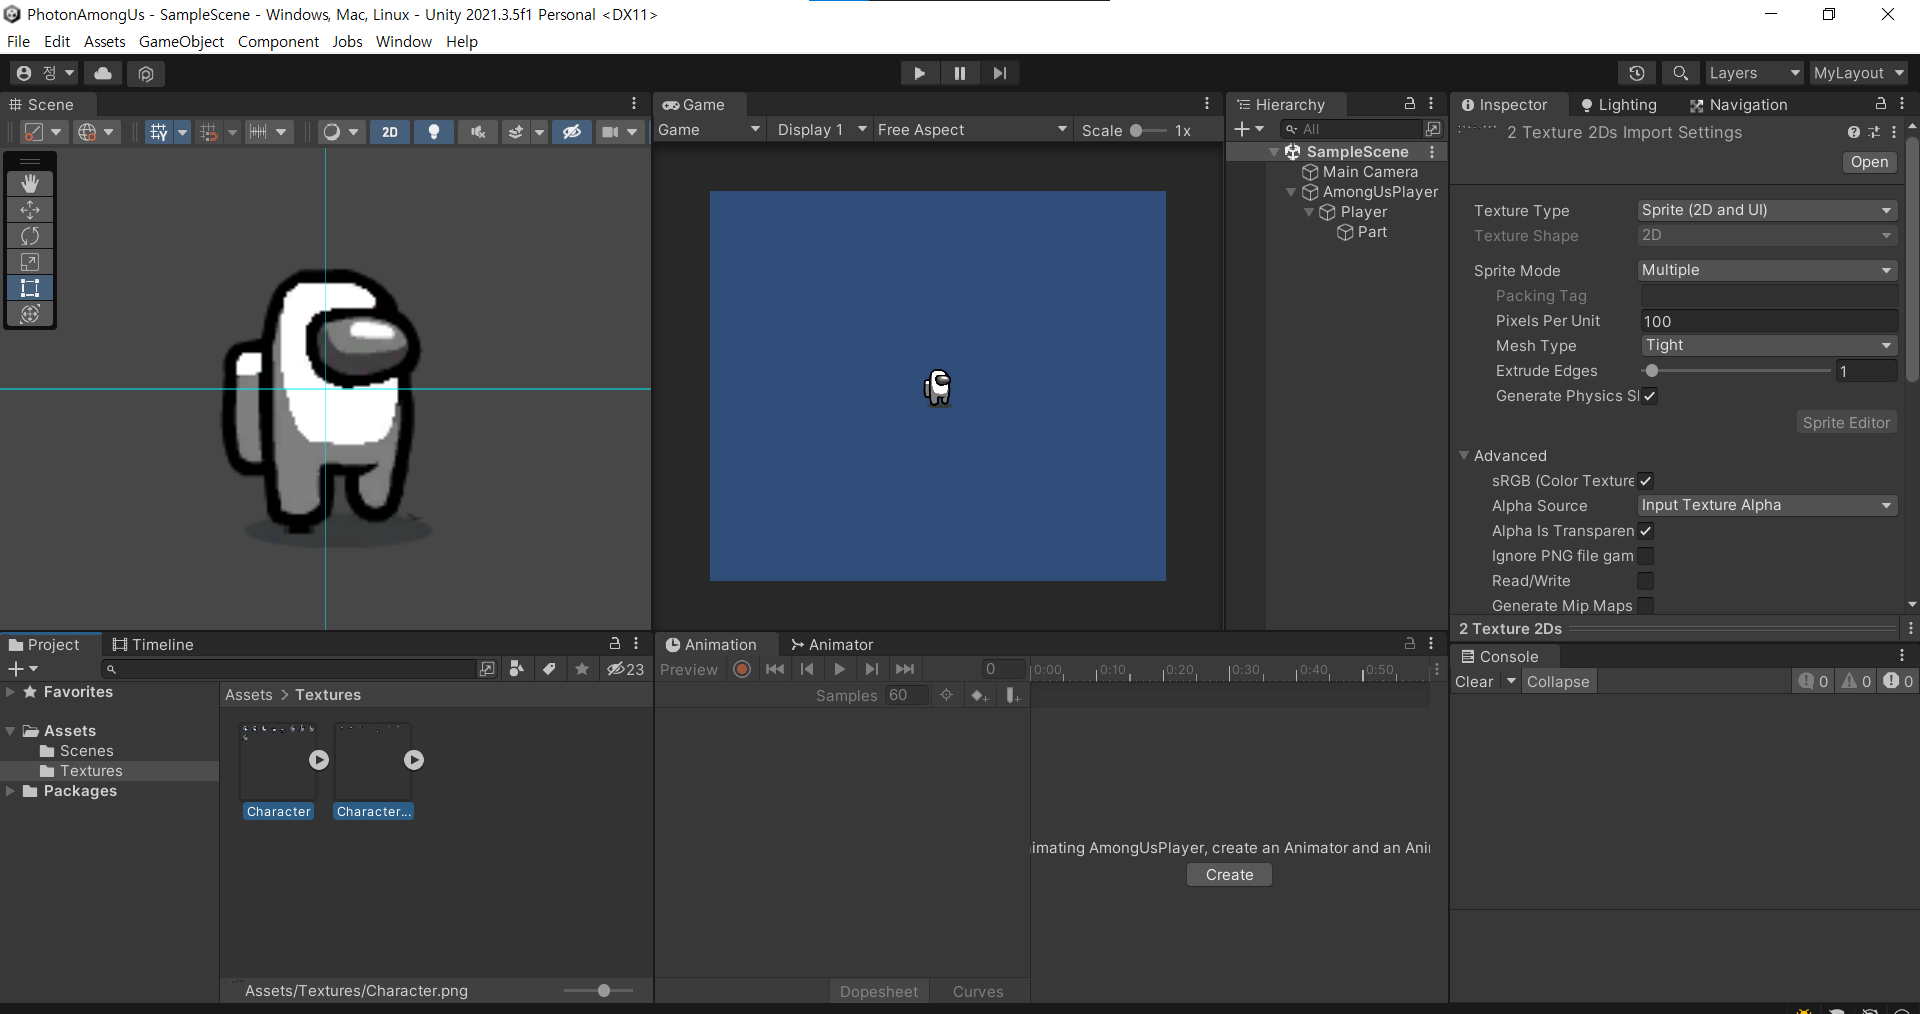The width and height of the screenshot is (1920, 1014).
Task: Select the Scale tool
Action: coord(30,261)
